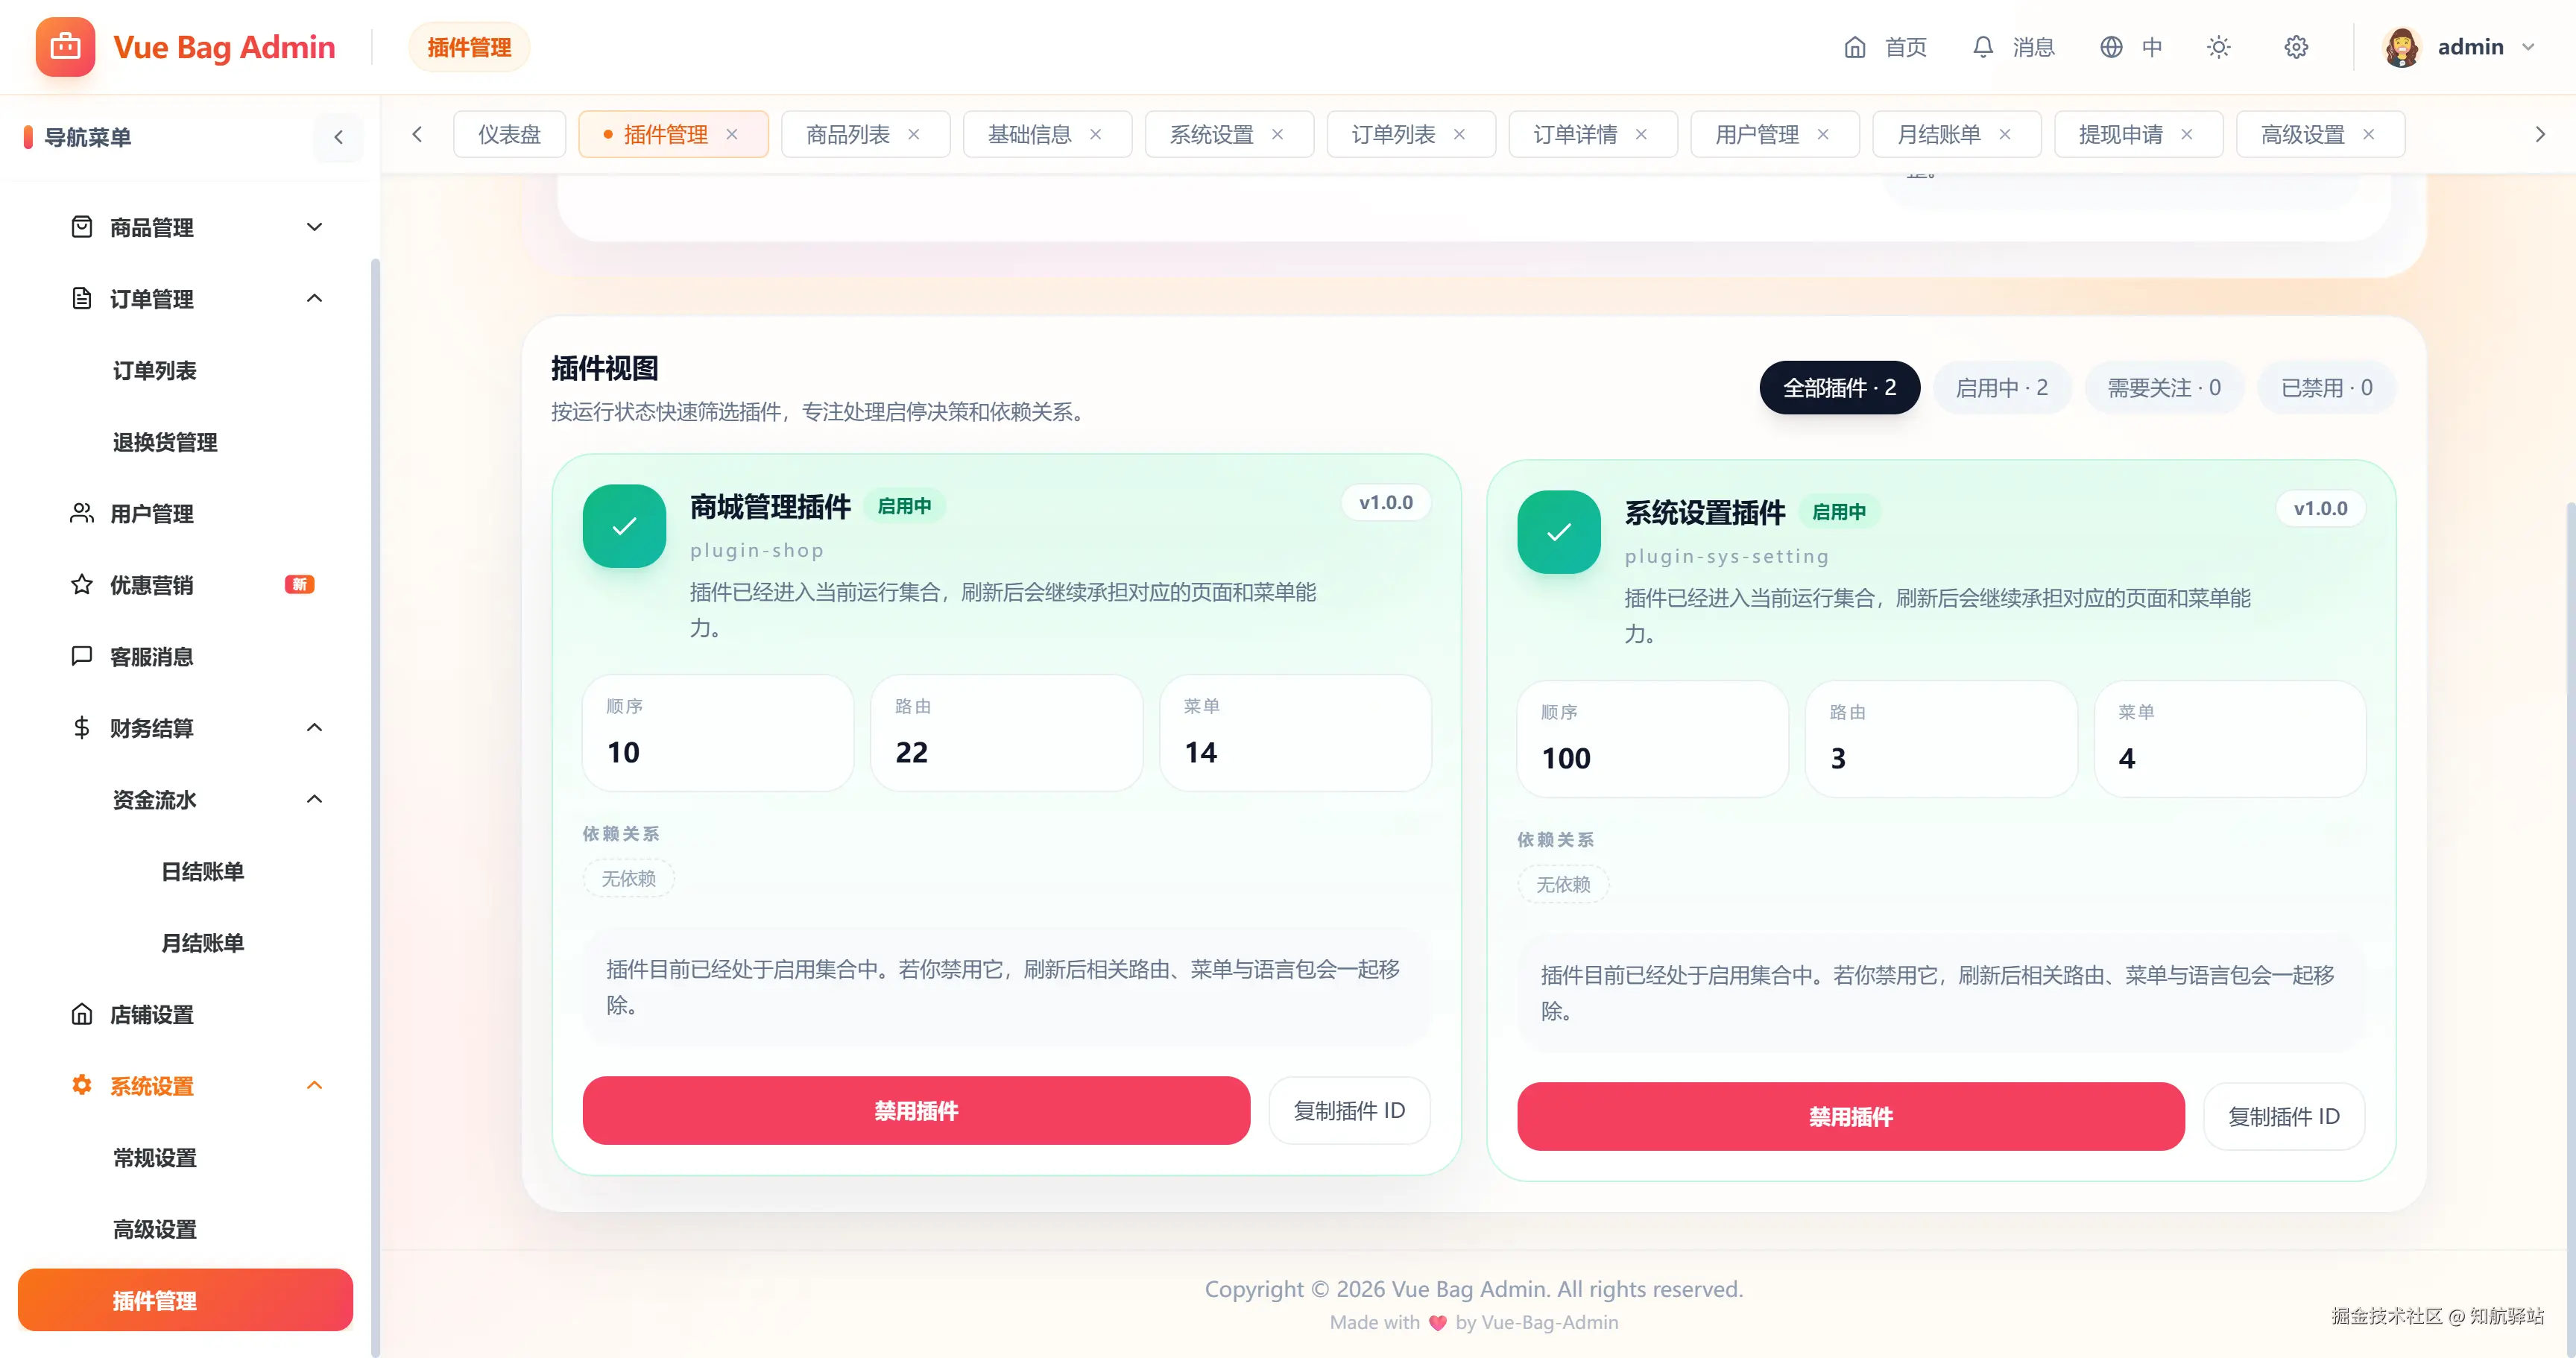Copy plugin ID of 系统设置插件
Viewport: 2576px width, 1358px height.
click(2284, 1116)
